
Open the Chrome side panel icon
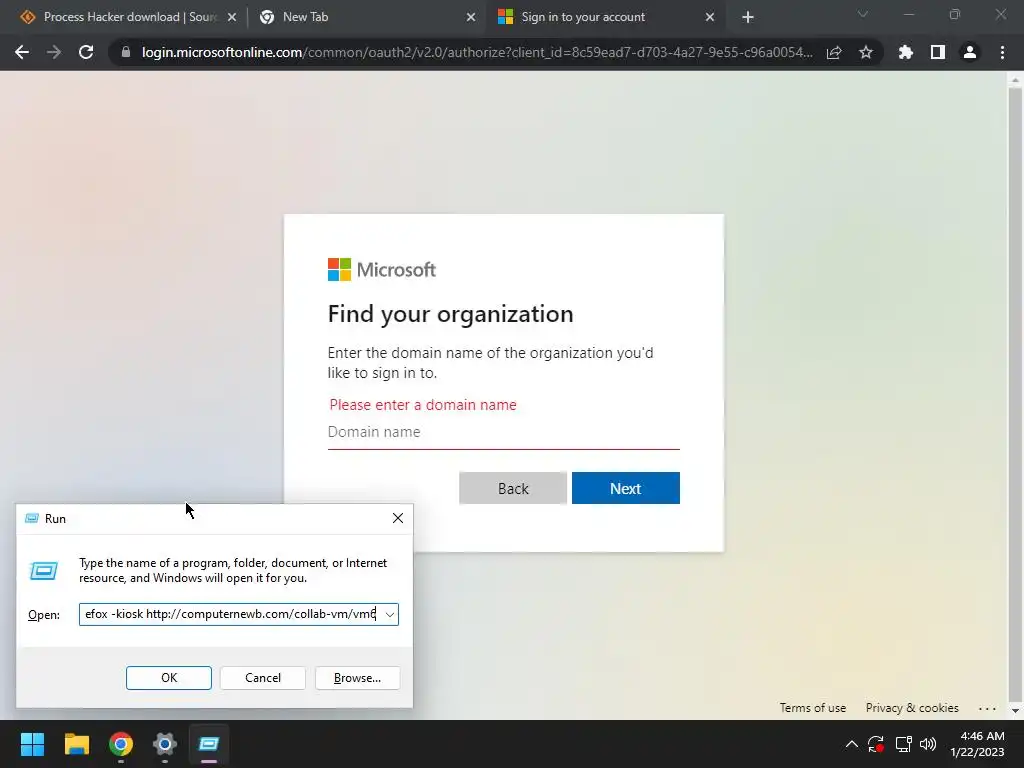(938, 52)
